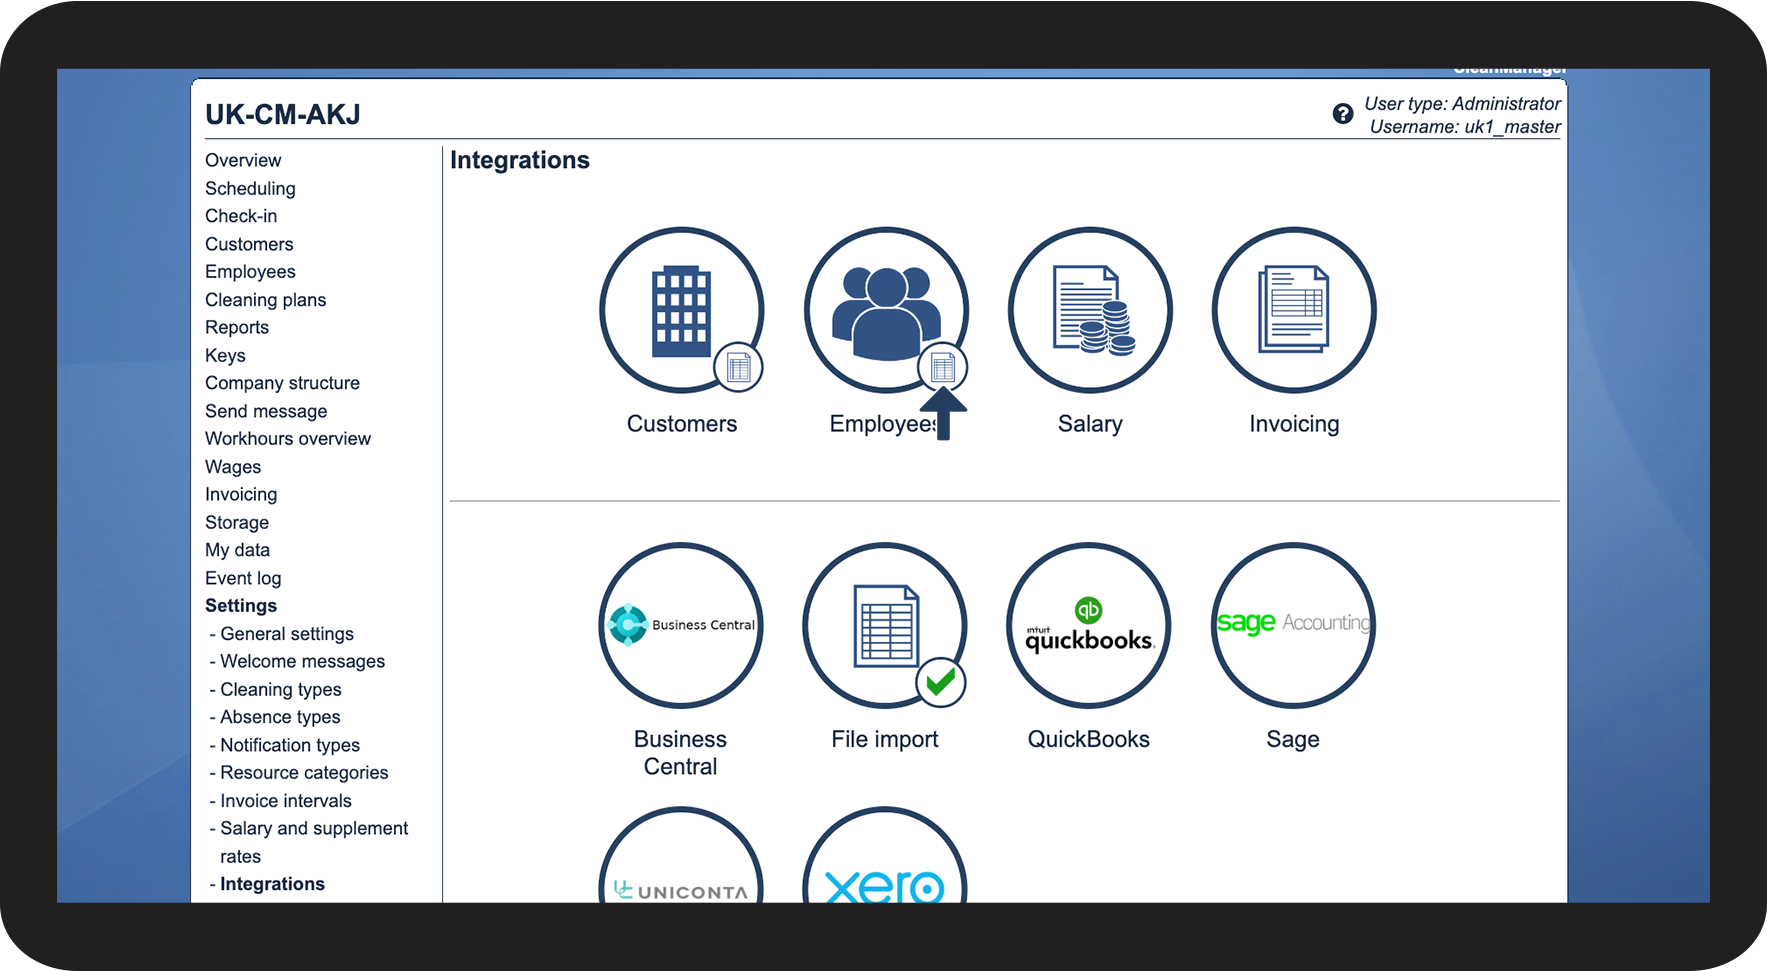Open Cleaning types submenu item
Viewport: 1767px width, 971px height.
click(281, 689)
